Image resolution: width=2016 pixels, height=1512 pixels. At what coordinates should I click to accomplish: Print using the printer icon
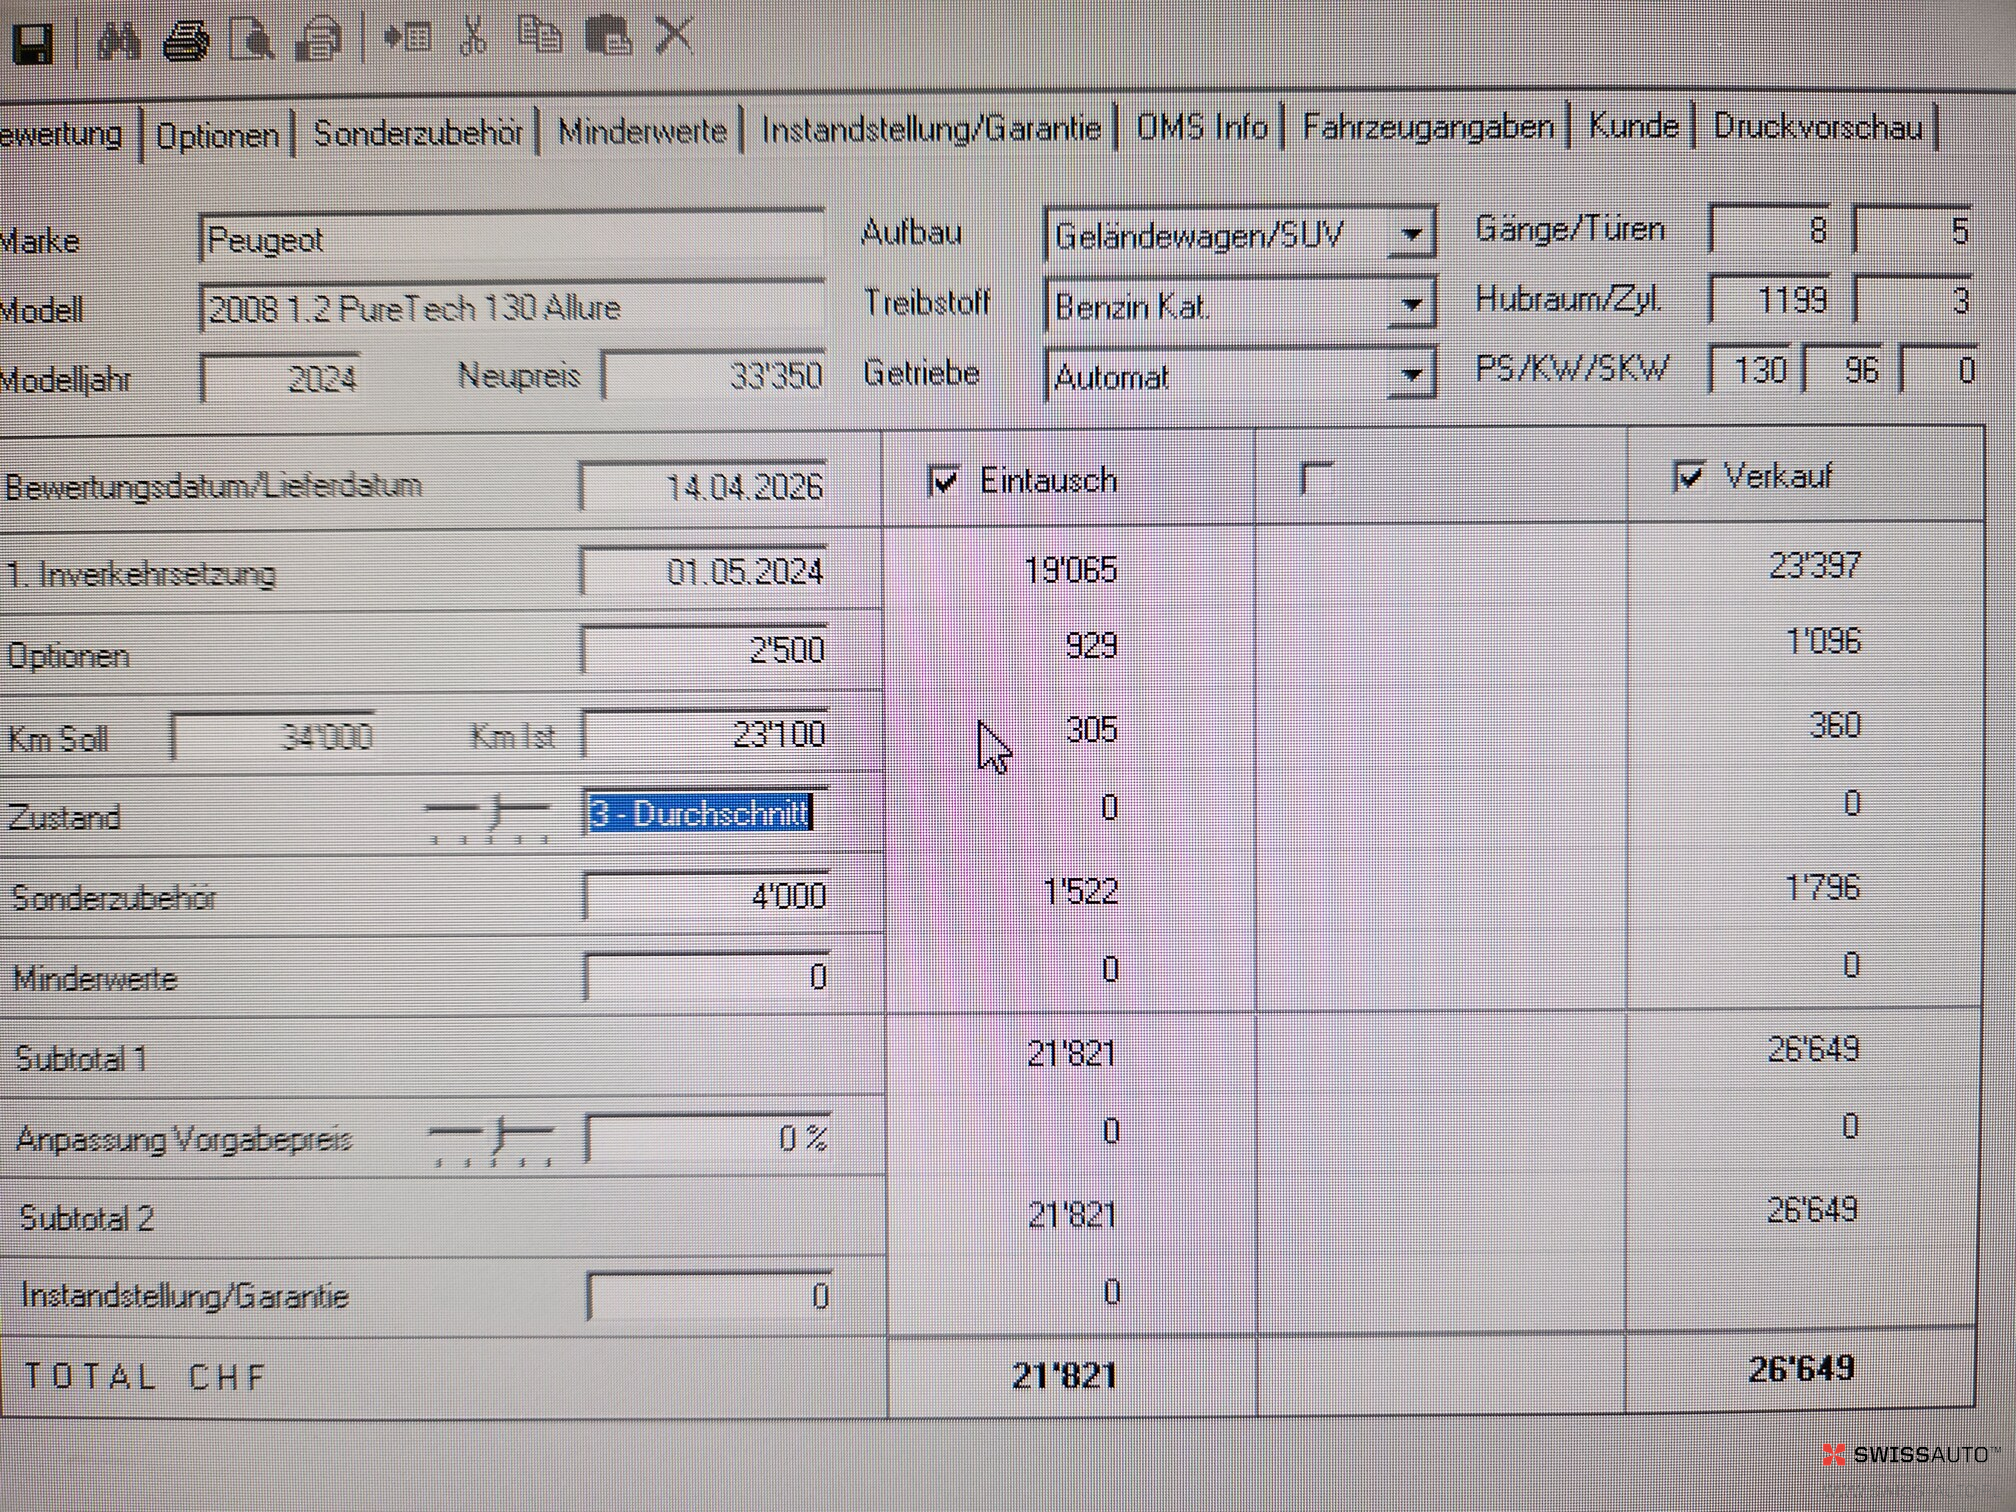point(186,41)
